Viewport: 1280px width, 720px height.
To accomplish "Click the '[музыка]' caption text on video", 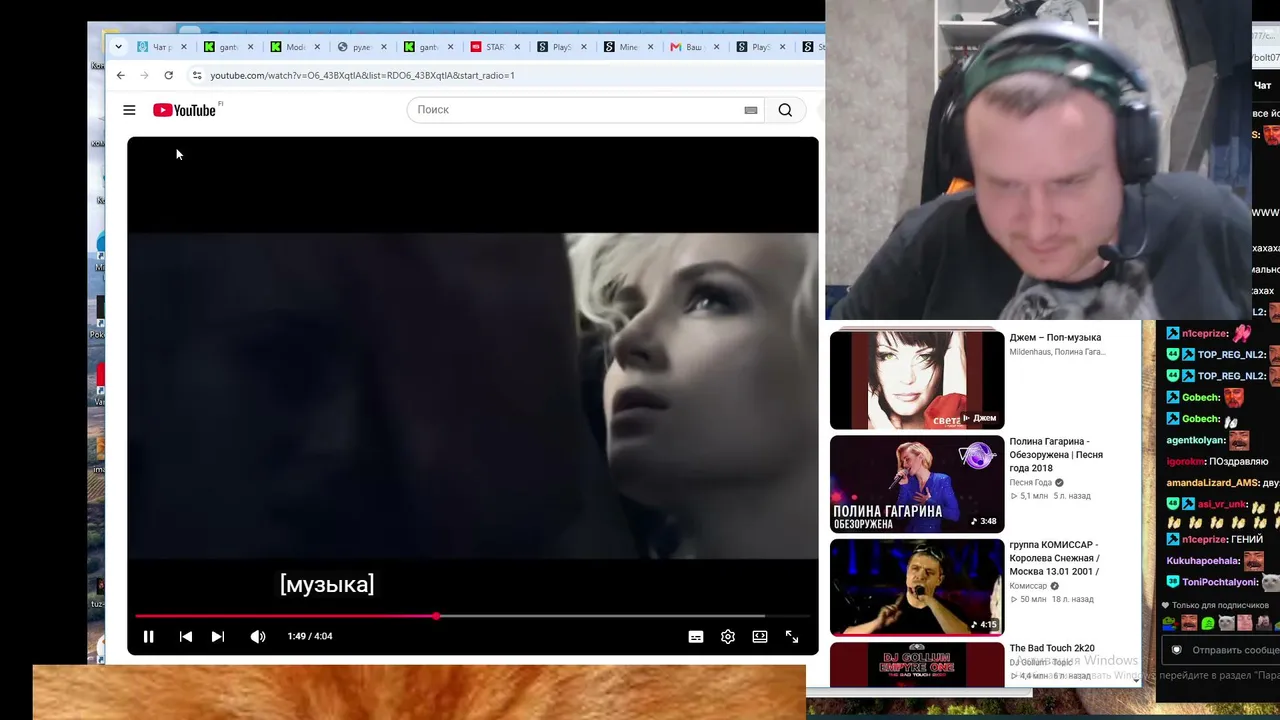I will tap(327, 584).
